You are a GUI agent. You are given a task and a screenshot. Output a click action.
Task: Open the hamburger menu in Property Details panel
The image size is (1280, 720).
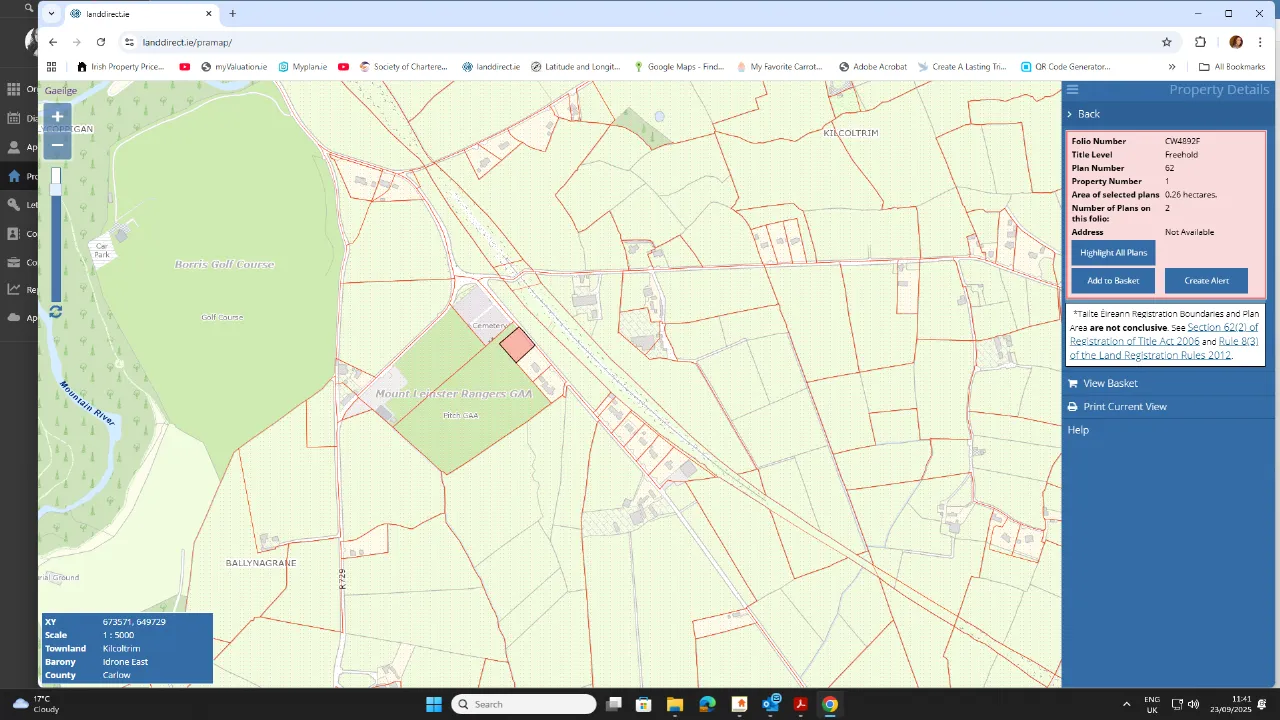click(1072, 89)
